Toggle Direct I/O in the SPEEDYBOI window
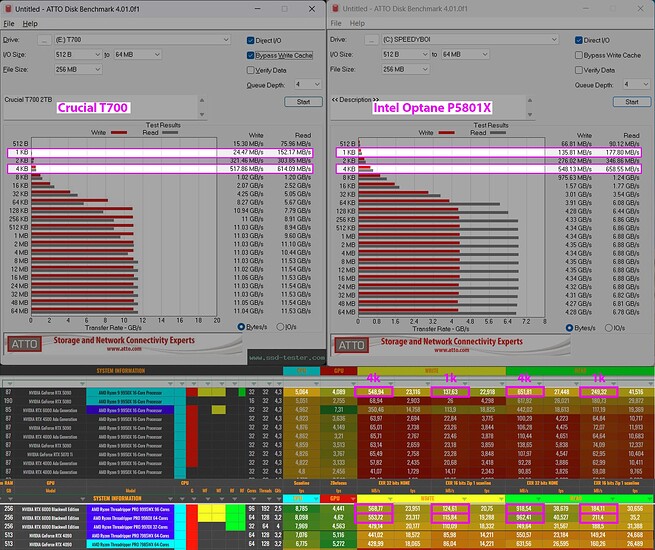The height and width of the screenshot is (550, 655). [579, 40]
